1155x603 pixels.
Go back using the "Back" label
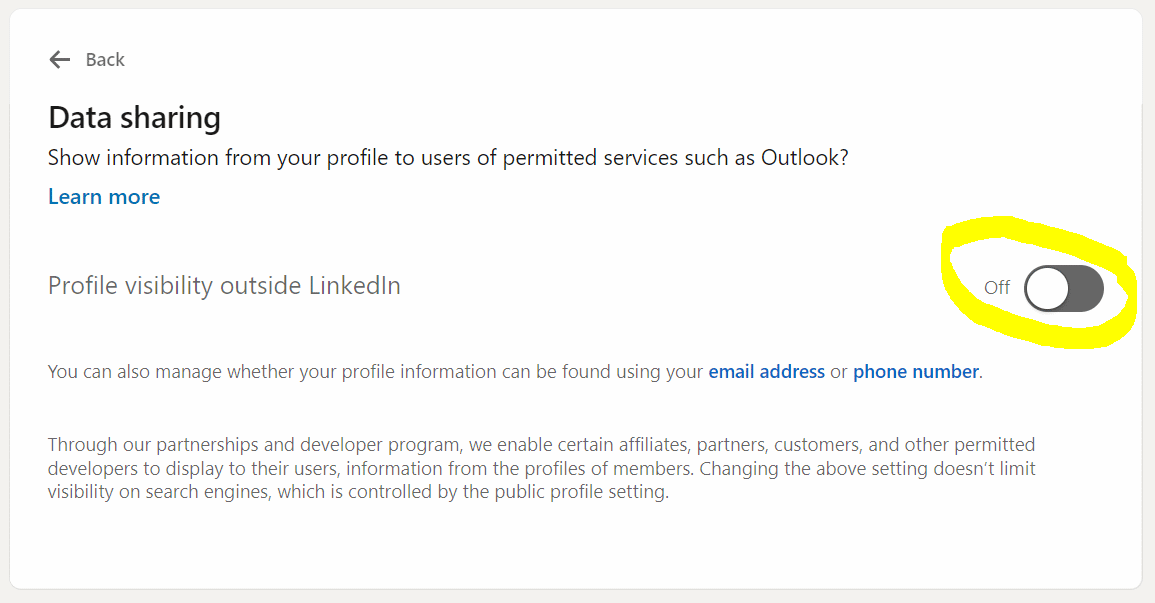tap(105, 60)
